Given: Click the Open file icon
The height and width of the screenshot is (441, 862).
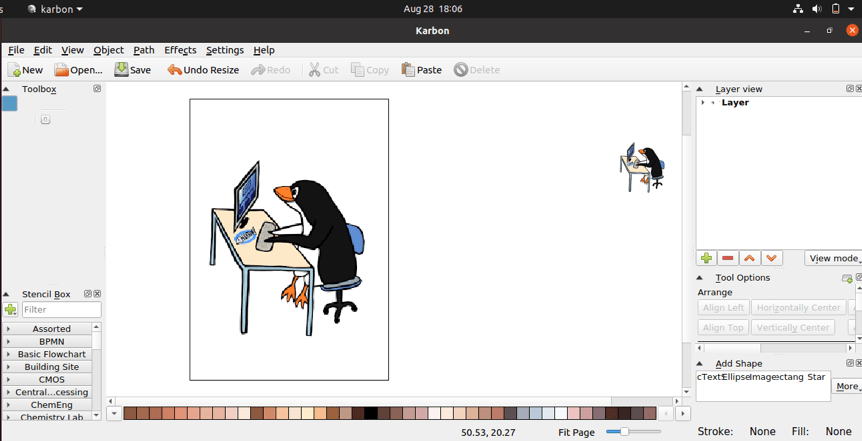Looking at the screenshot, I should coord(61,70).
